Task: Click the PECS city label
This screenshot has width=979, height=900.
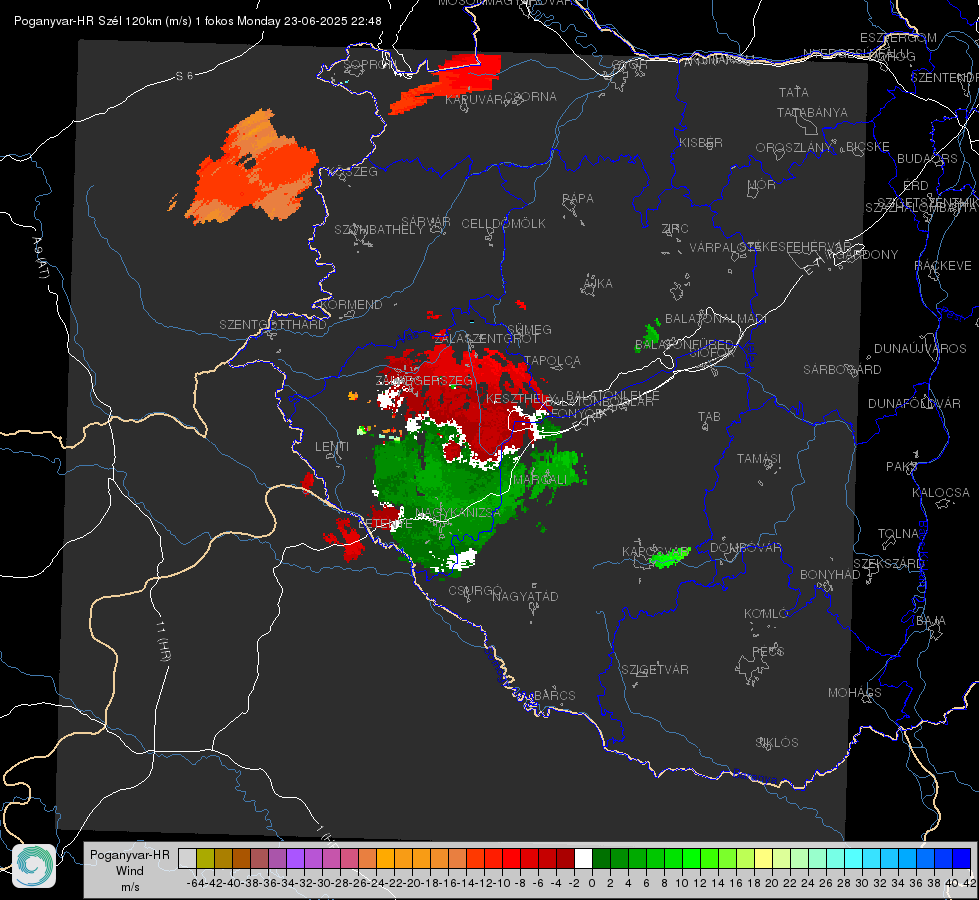Action: 767,651
